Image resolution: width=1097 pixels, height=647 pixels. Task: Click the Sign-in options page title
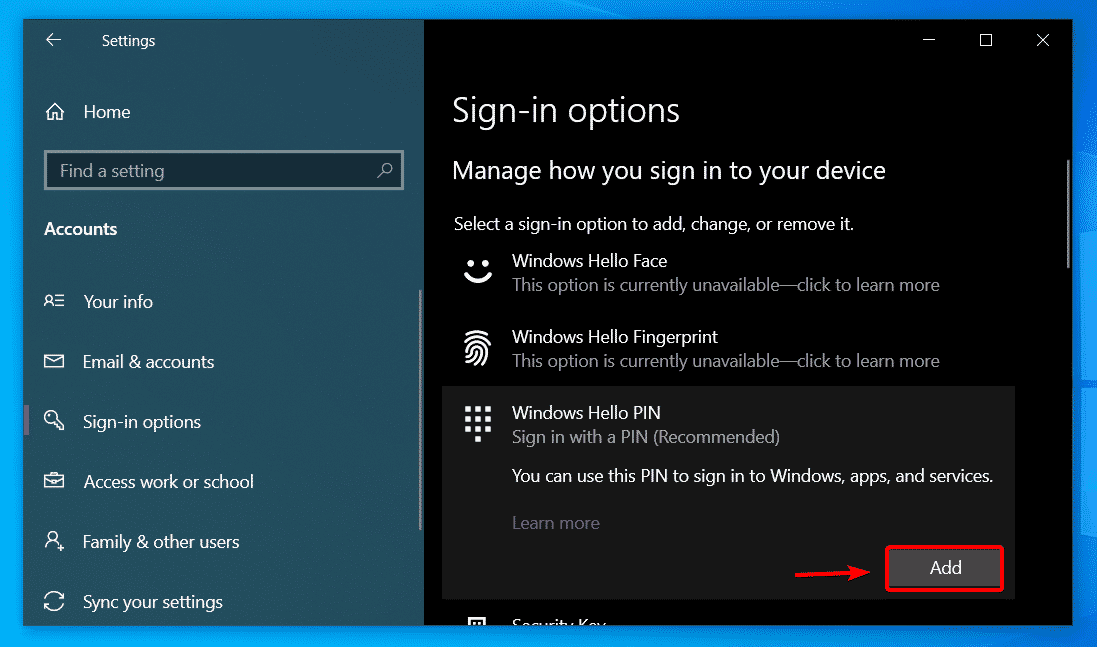click(x=566, y=111)
